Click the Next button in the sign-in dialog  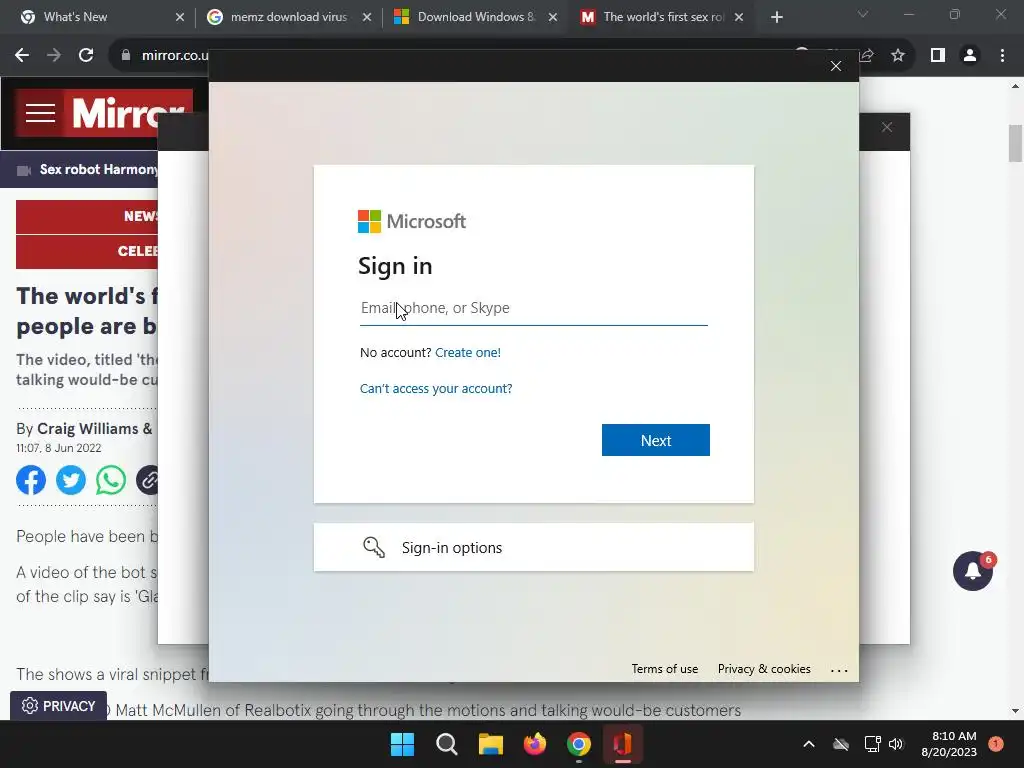[x=656, y=440]
